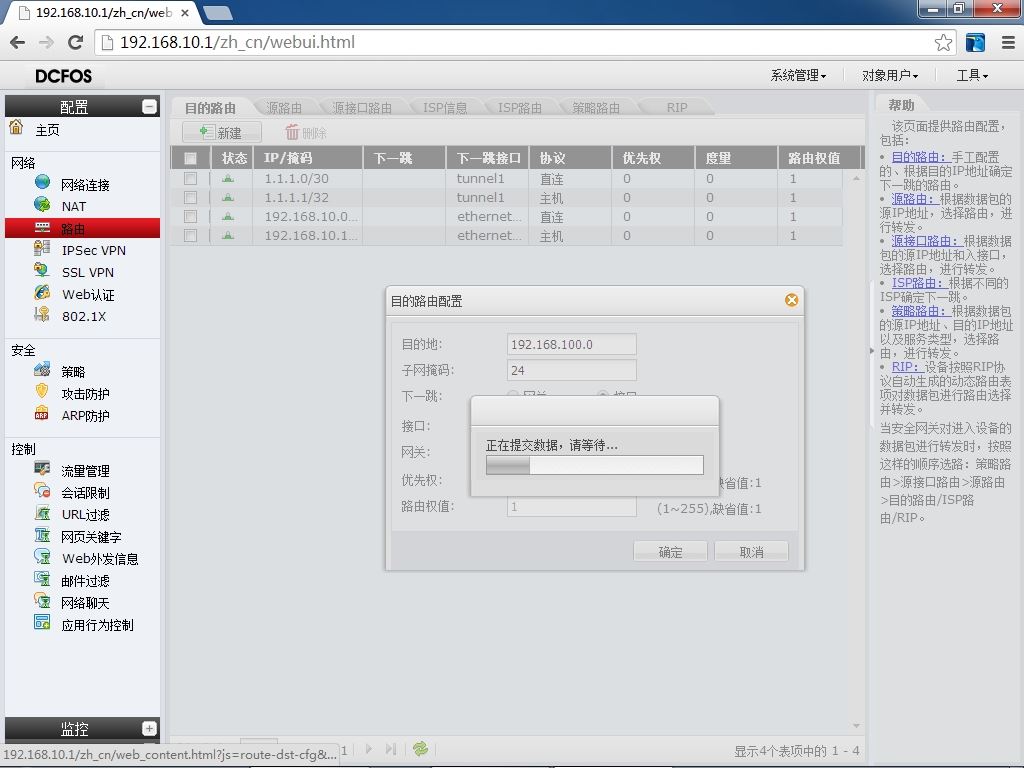Close the 目的路由配置 dialog
Viewport: 1024px width, 768px height.
792,300
